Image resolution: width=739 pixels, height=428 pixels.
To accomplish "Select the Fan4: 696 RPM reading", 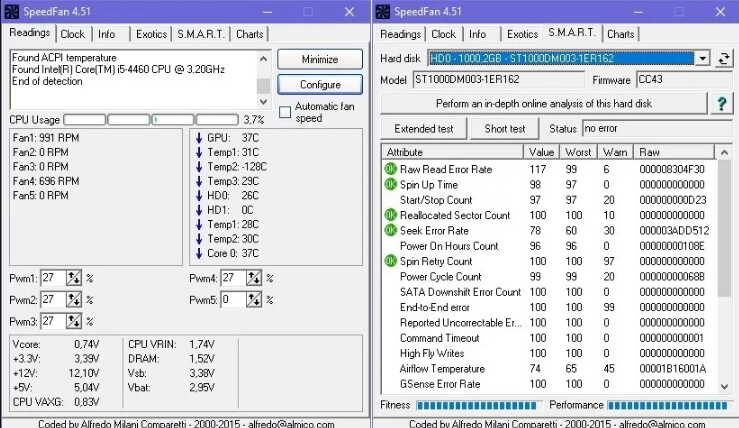I will (x=46, y=181).
